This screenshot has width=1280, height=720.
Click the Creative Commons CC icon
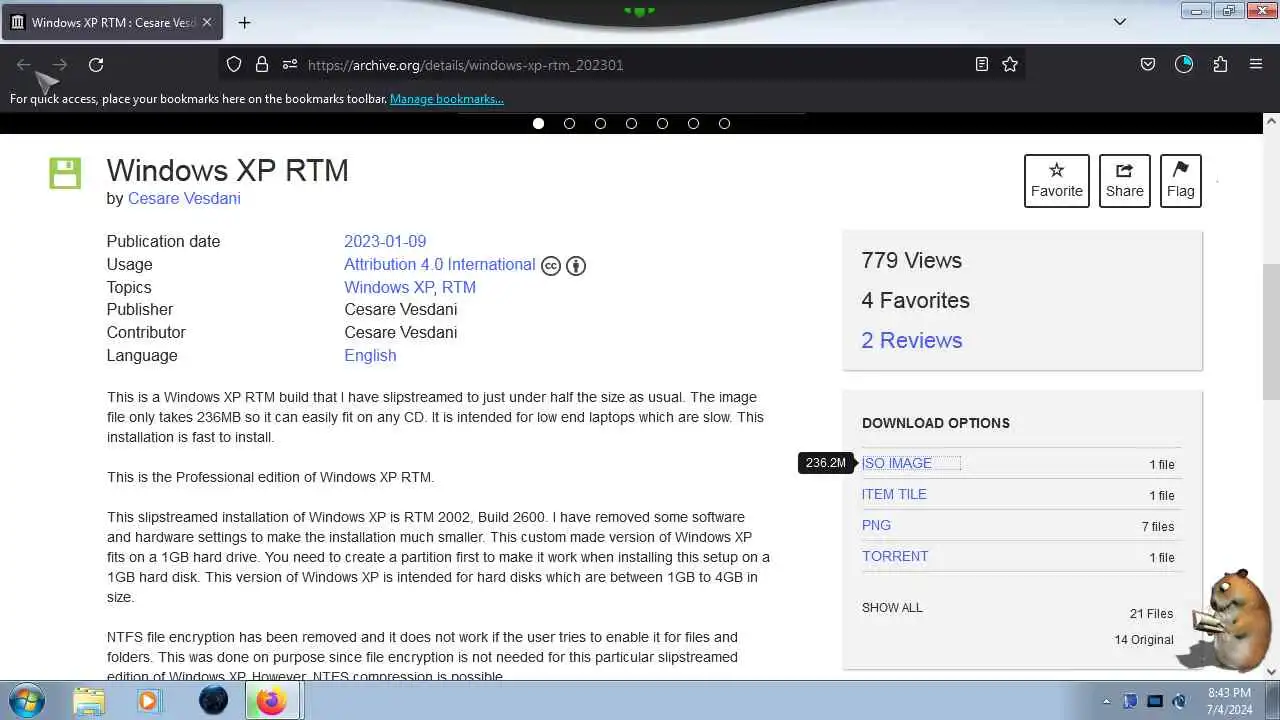(x=551, y=266)
